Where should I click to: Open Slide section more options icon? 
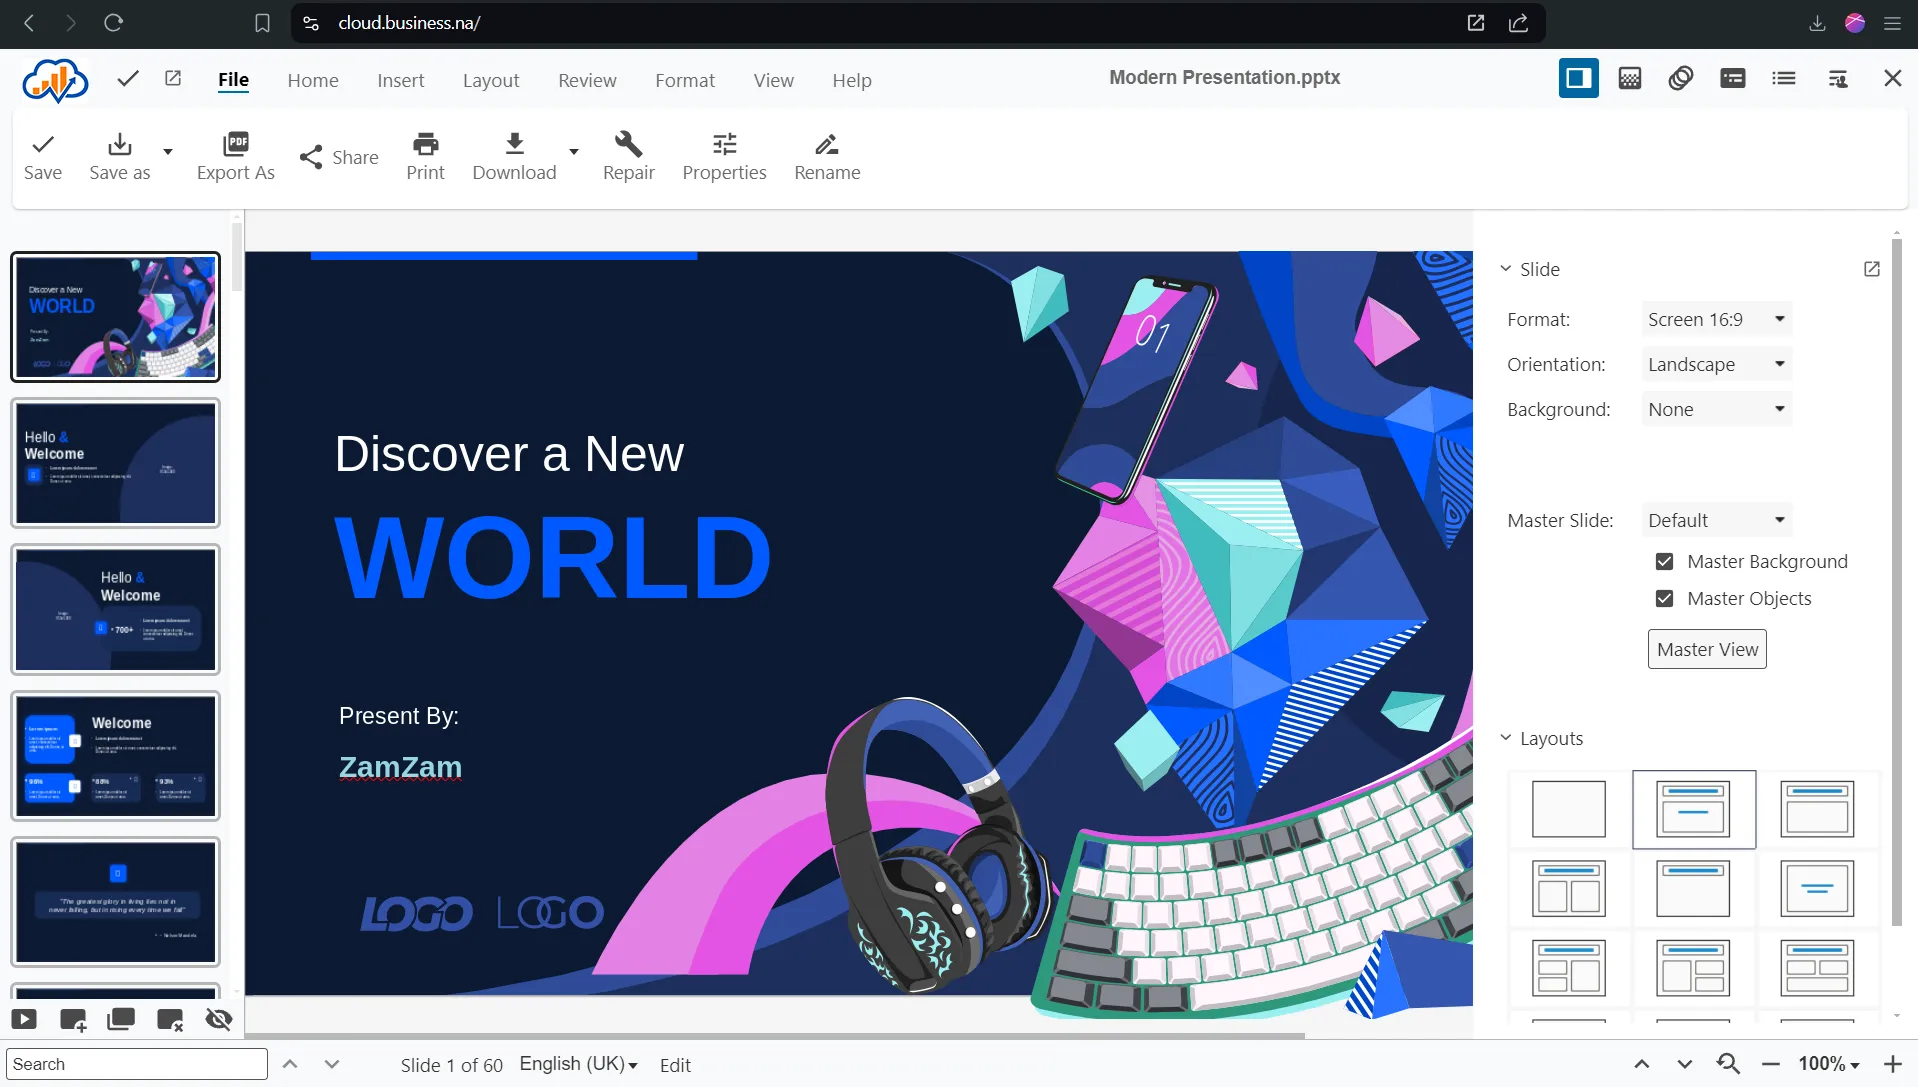(1872, 269)
